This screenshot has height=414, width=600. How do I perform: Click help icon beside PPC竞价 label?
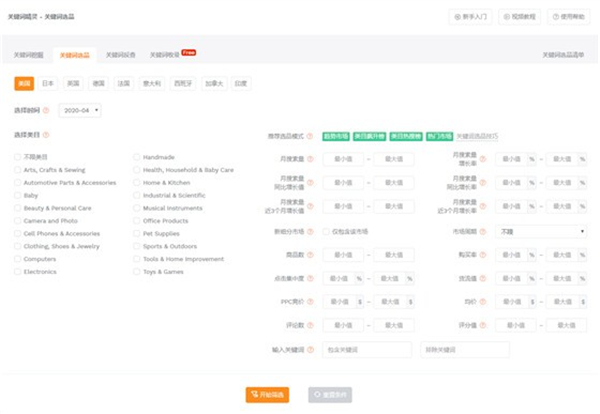click(x=311, y=301)
